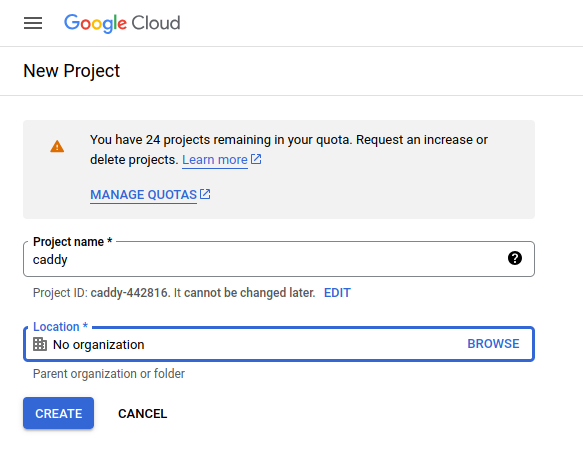This screenshot has width=583, height=466.
Task: Click external-link icon beside Learn more
Action: coord(256,159)
